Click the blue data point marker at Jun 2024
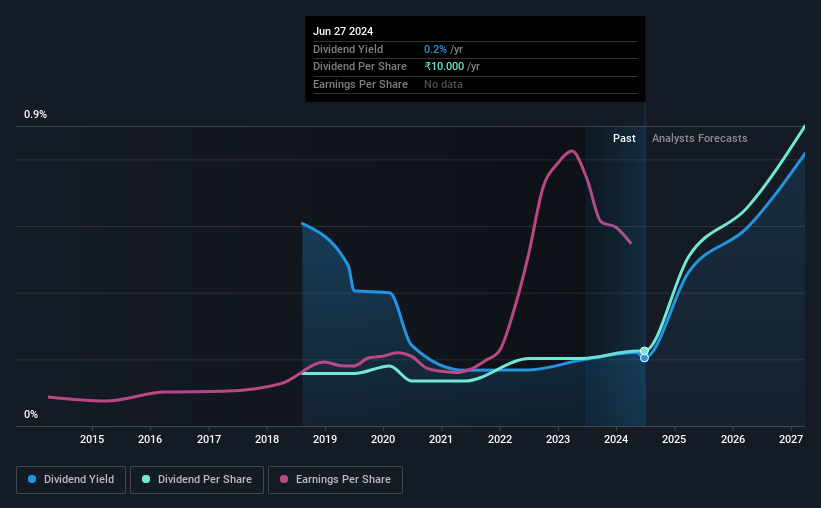This screenshot has height=508, width=821. (x=645, y=358)
